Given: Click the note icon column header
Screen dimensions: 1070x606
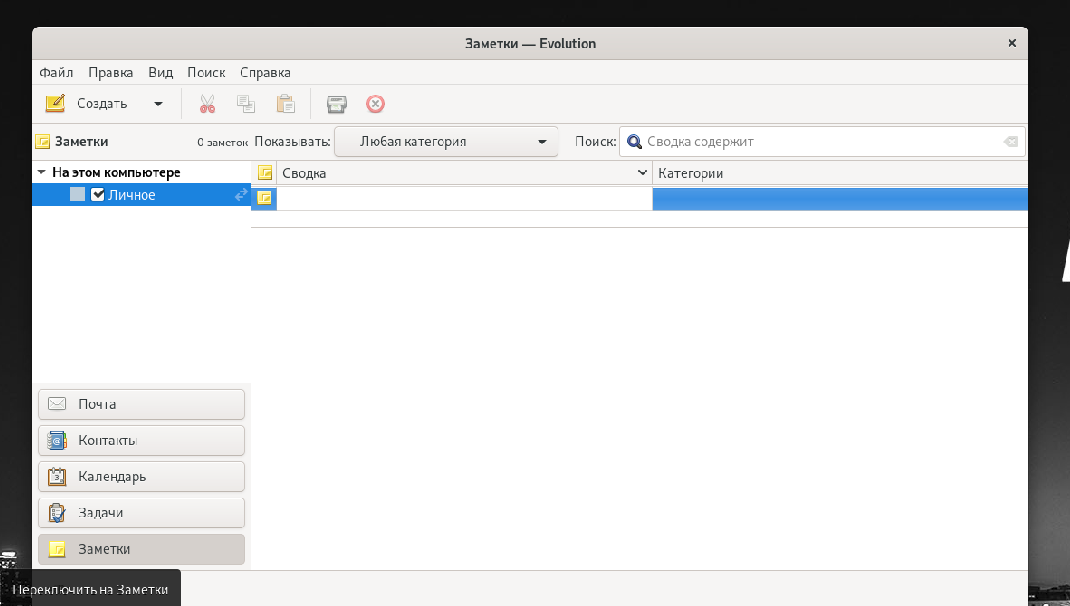Looking at the screenshot, I should tap(265, 173).
